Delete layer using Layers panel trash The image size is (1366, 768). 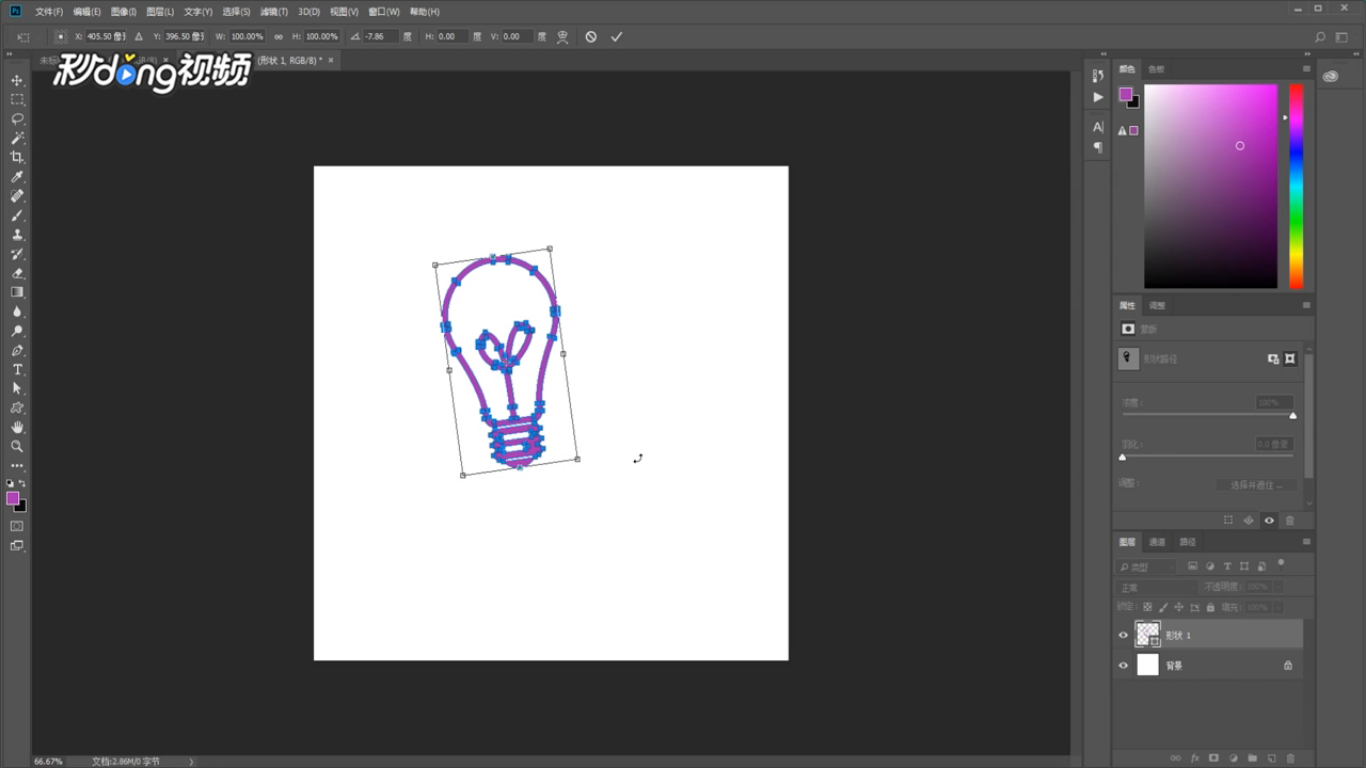[x=1290, y=758]
